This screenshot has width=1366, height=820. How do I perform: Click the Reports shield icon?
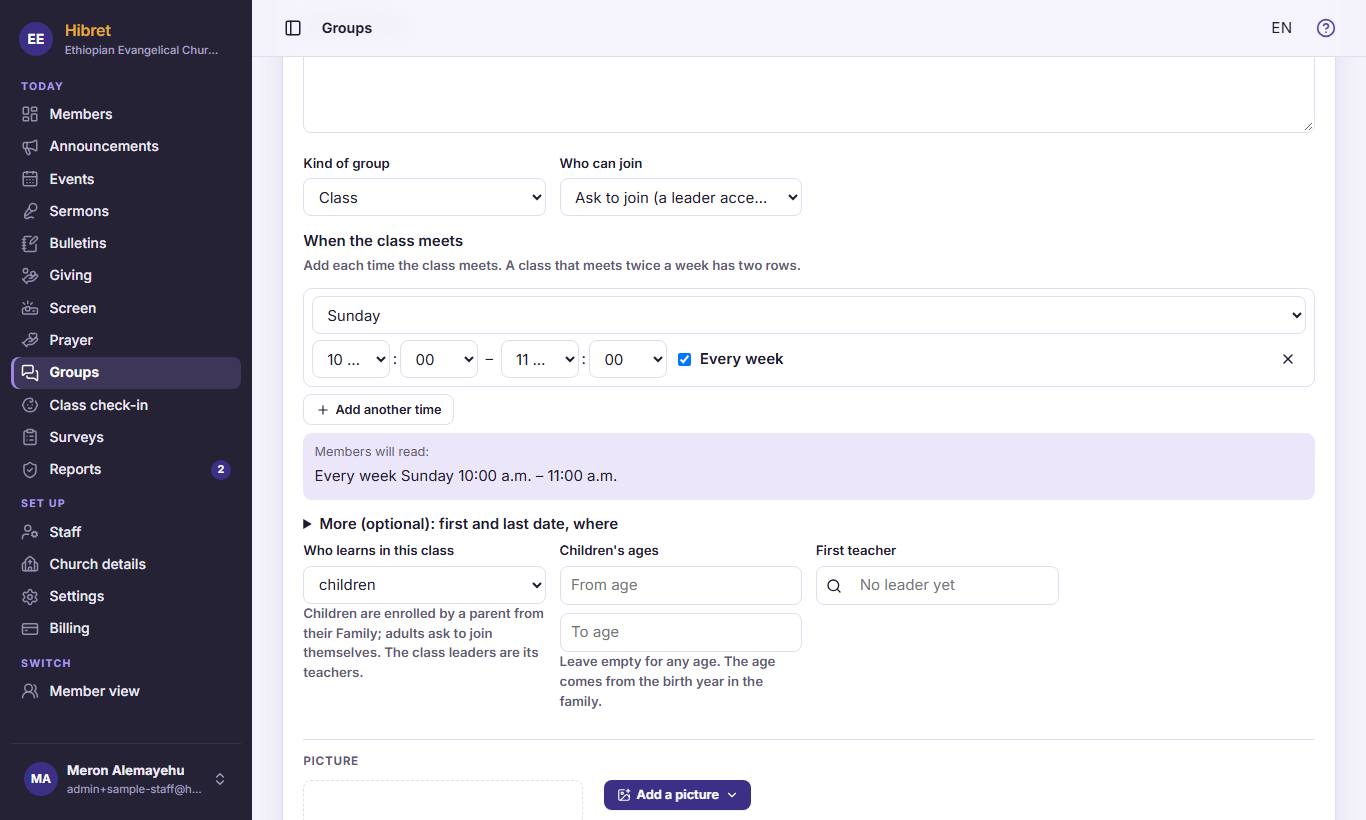[30, 469]
